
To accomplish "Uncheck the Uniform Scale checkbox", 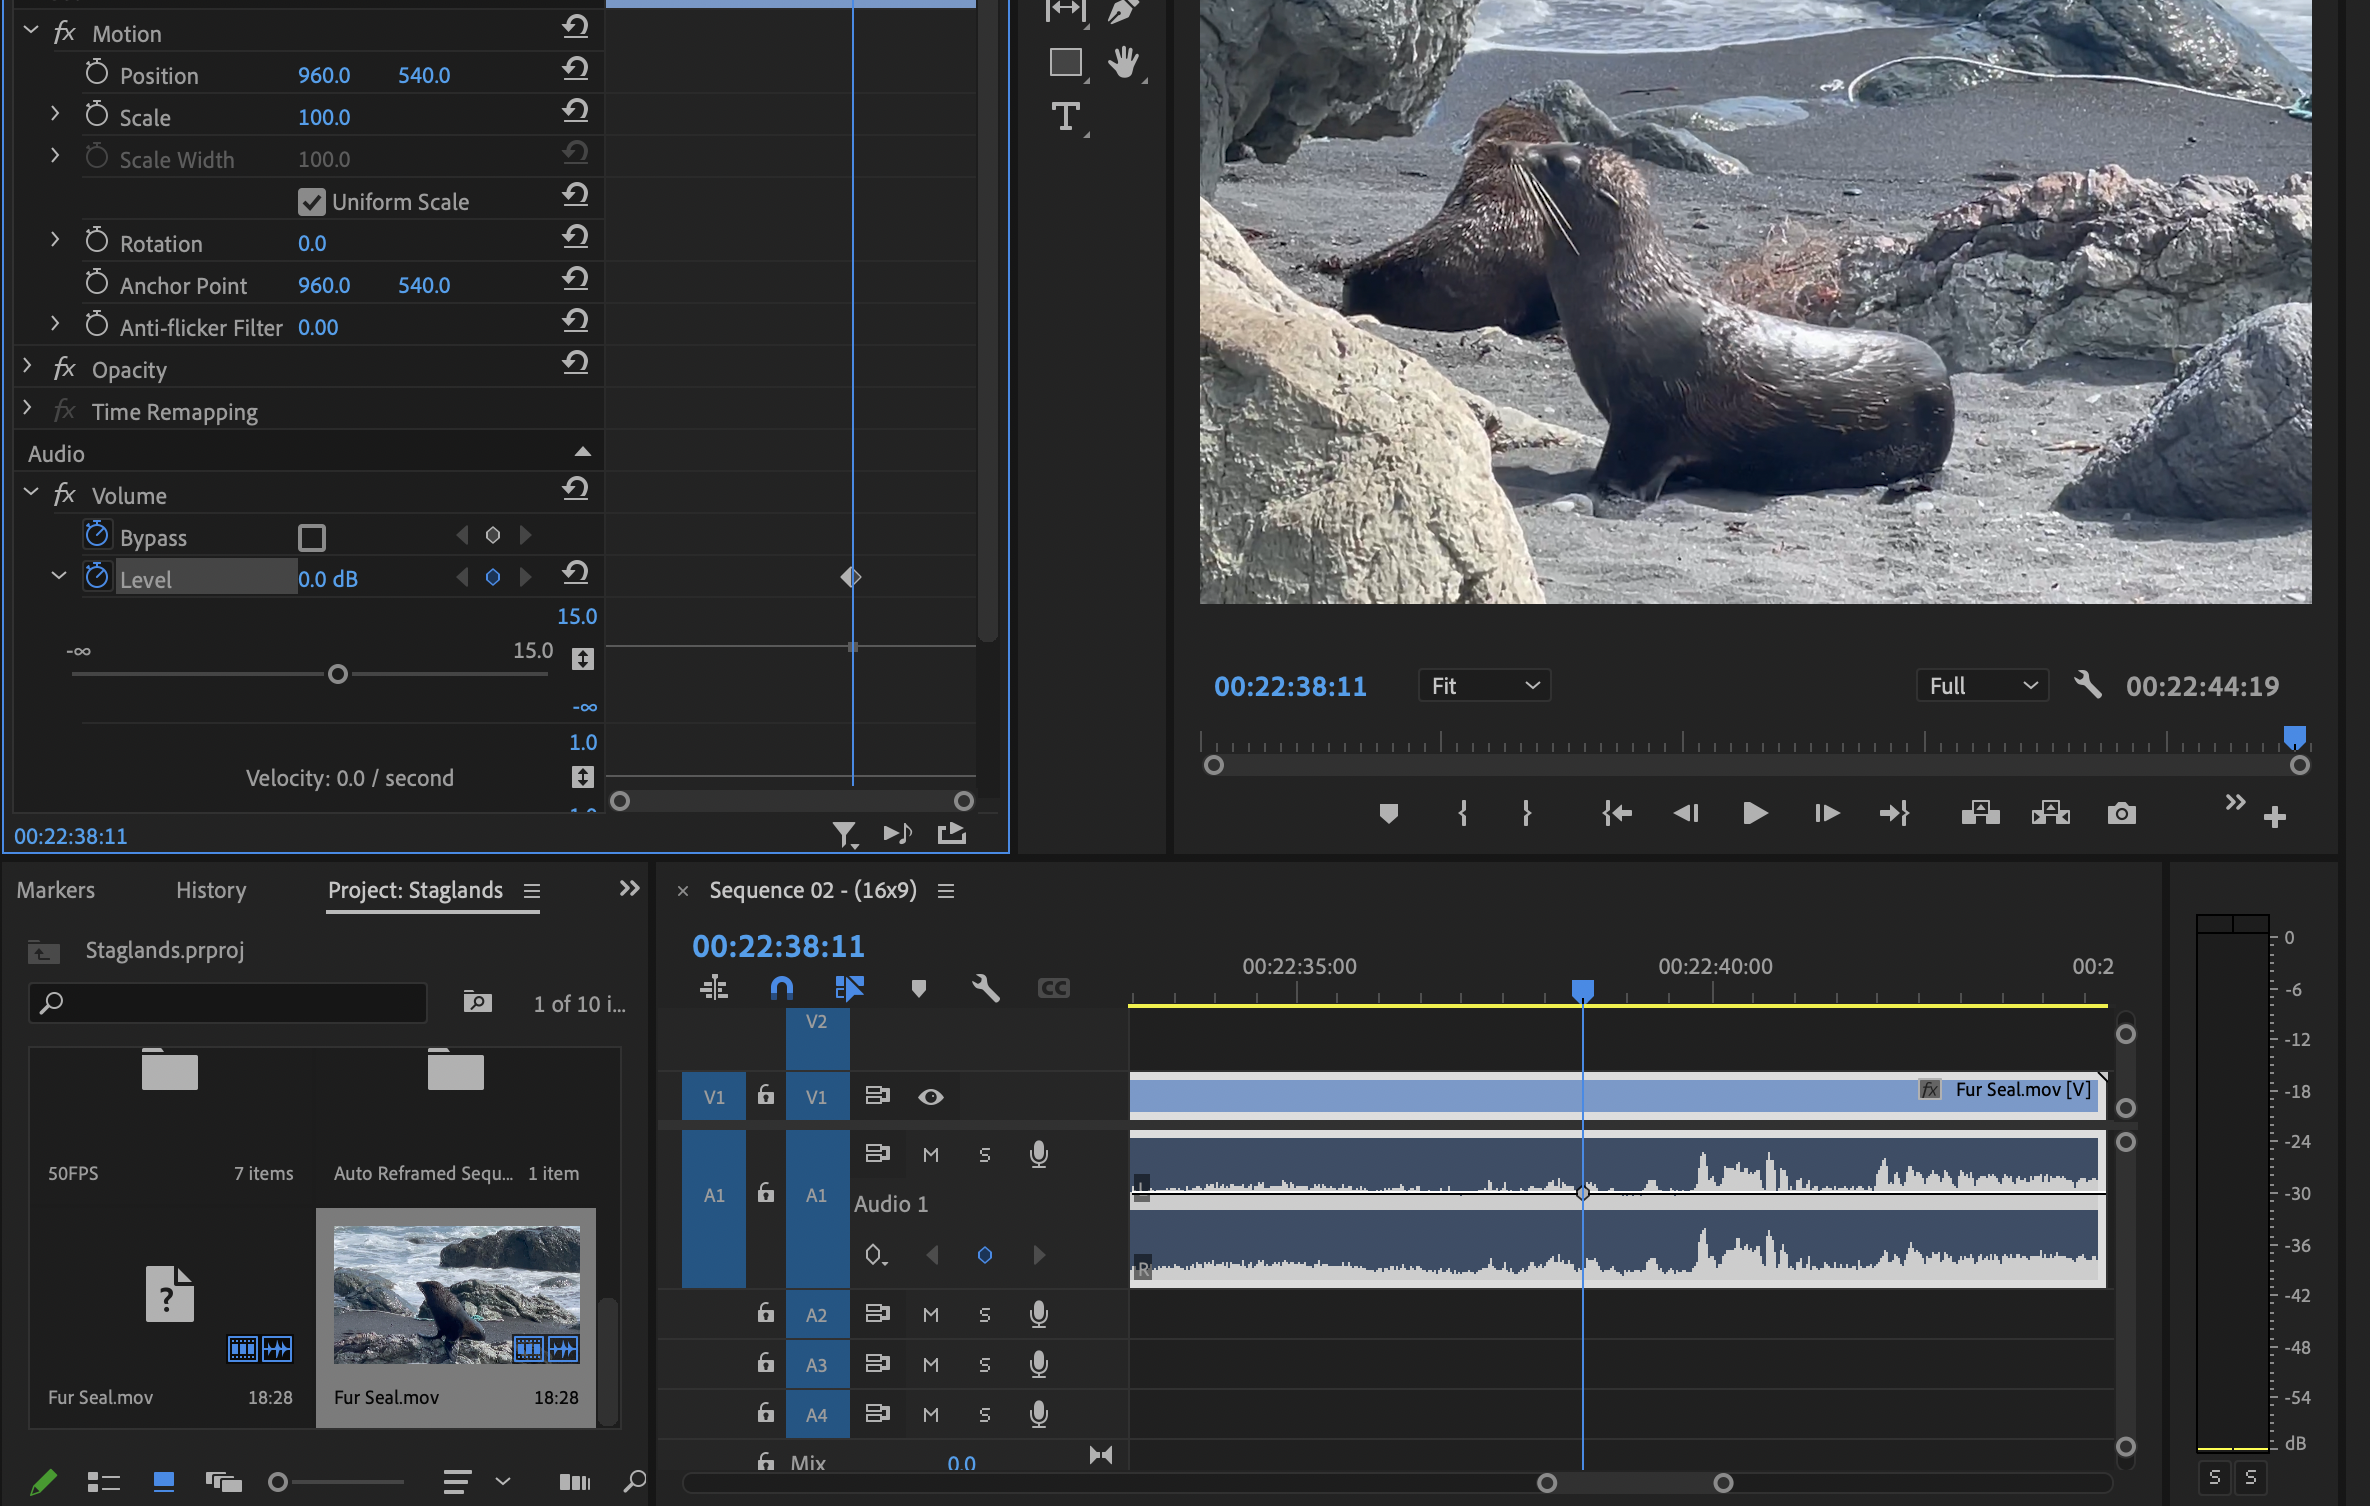I will (312, 202).
